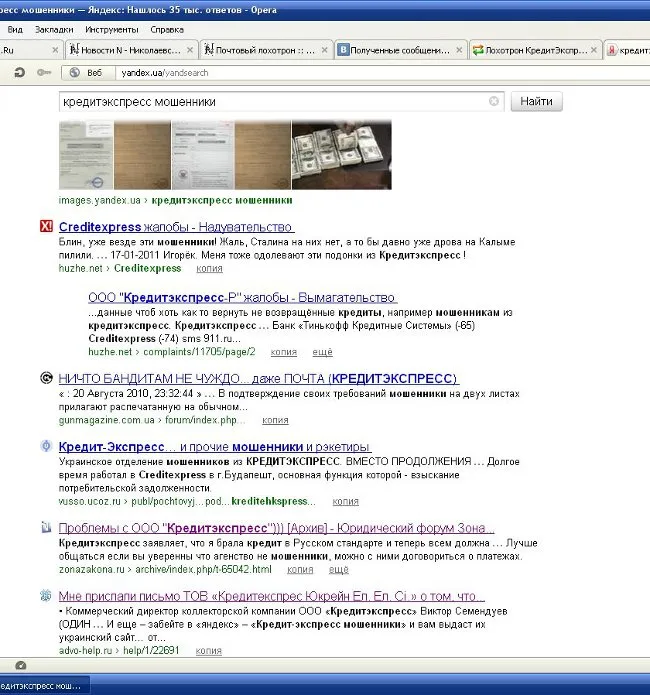This screenshot has height=695, width=650.
Task: Click advo-help.ru green URL link
Action: click(119, 651)
